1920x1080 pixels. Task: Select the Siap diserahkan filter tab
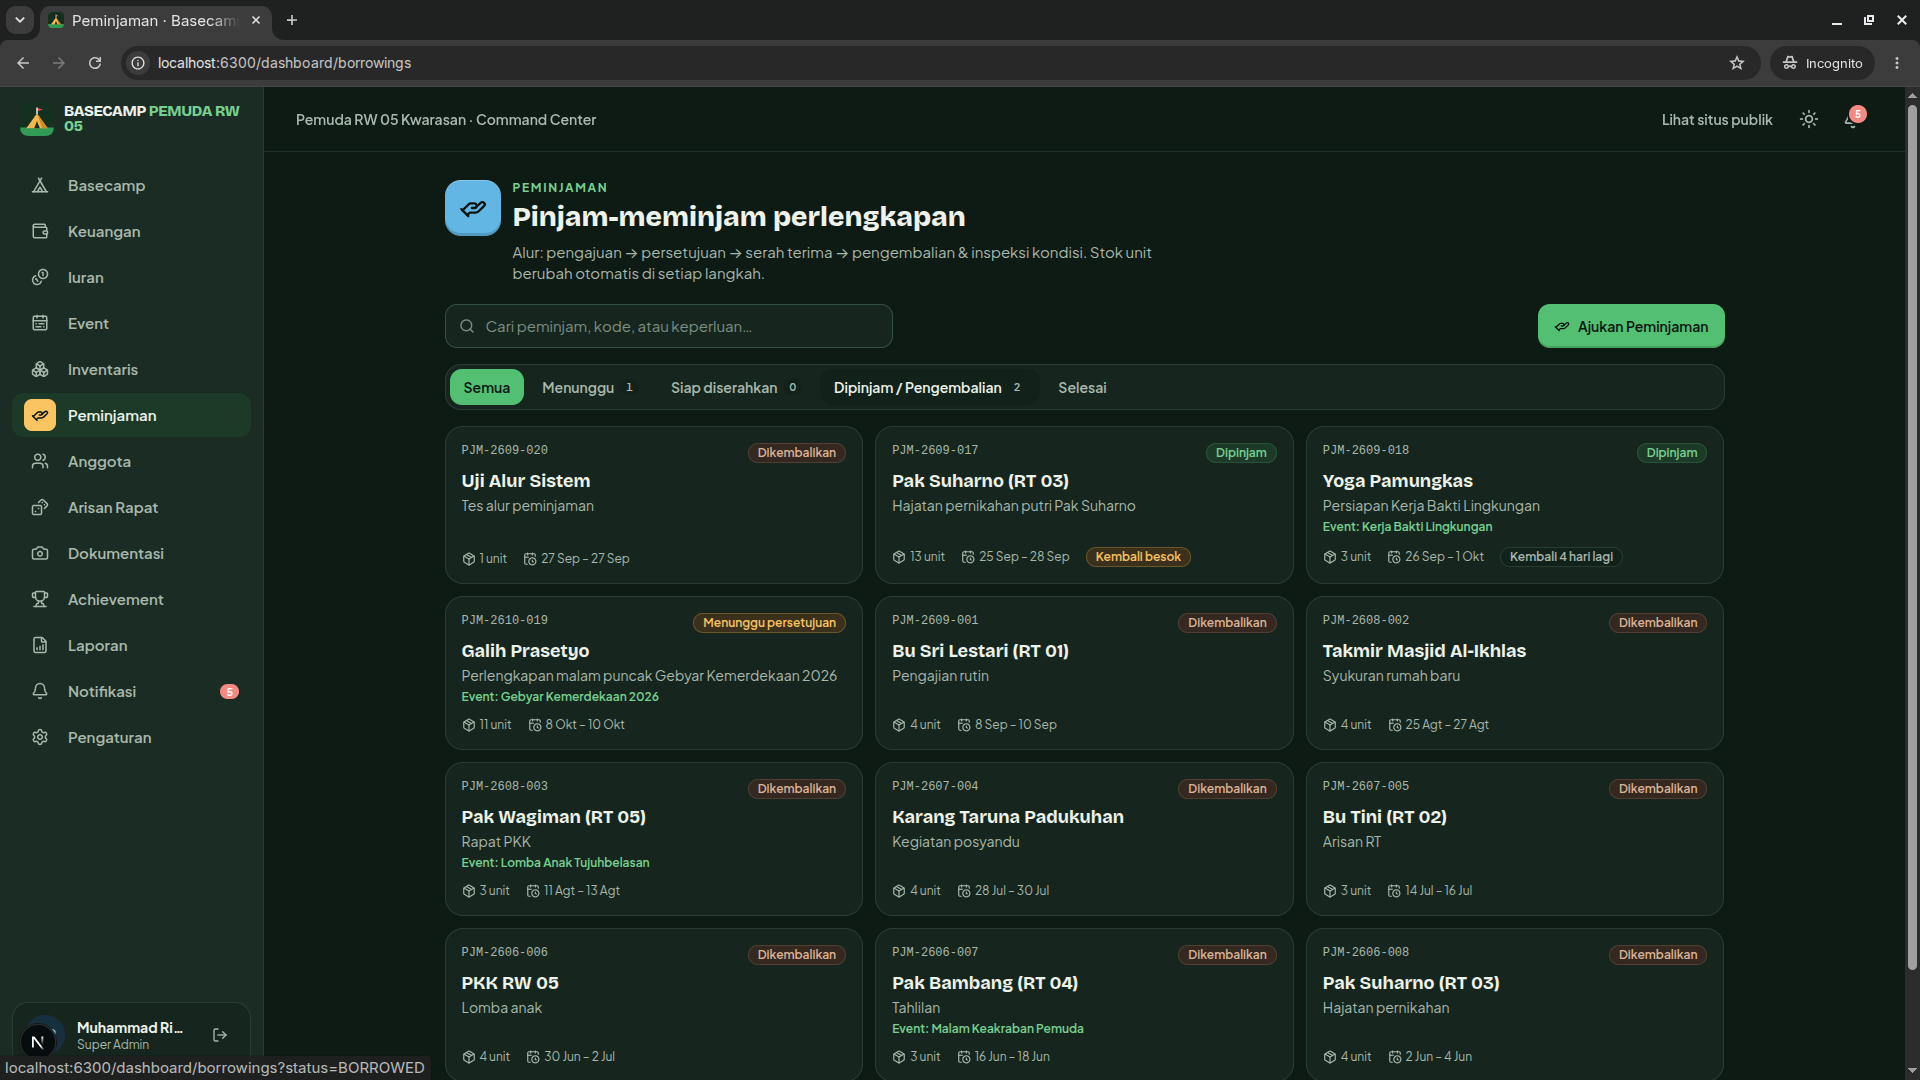tap(734, 388)
